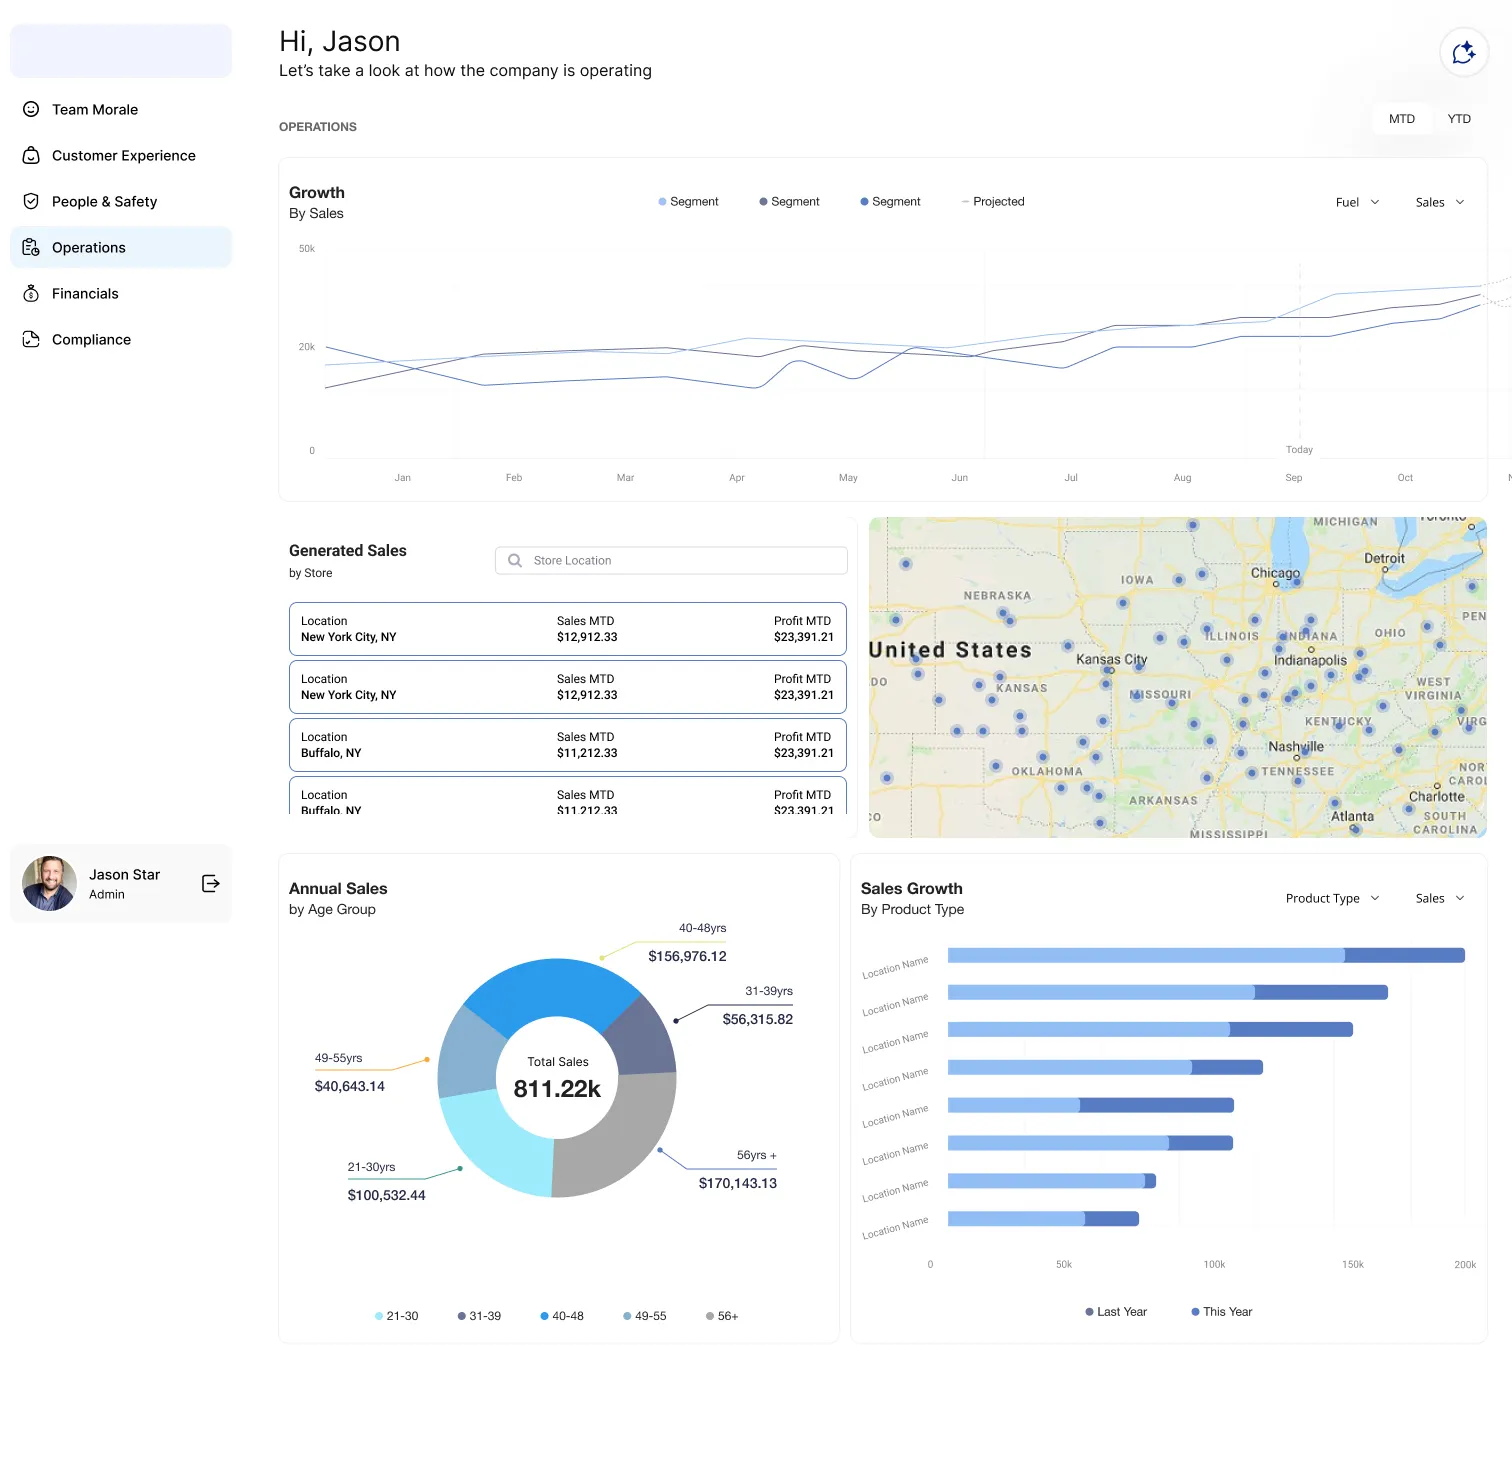Expand the Product Type dropdown

click(x=1332, y=898)
